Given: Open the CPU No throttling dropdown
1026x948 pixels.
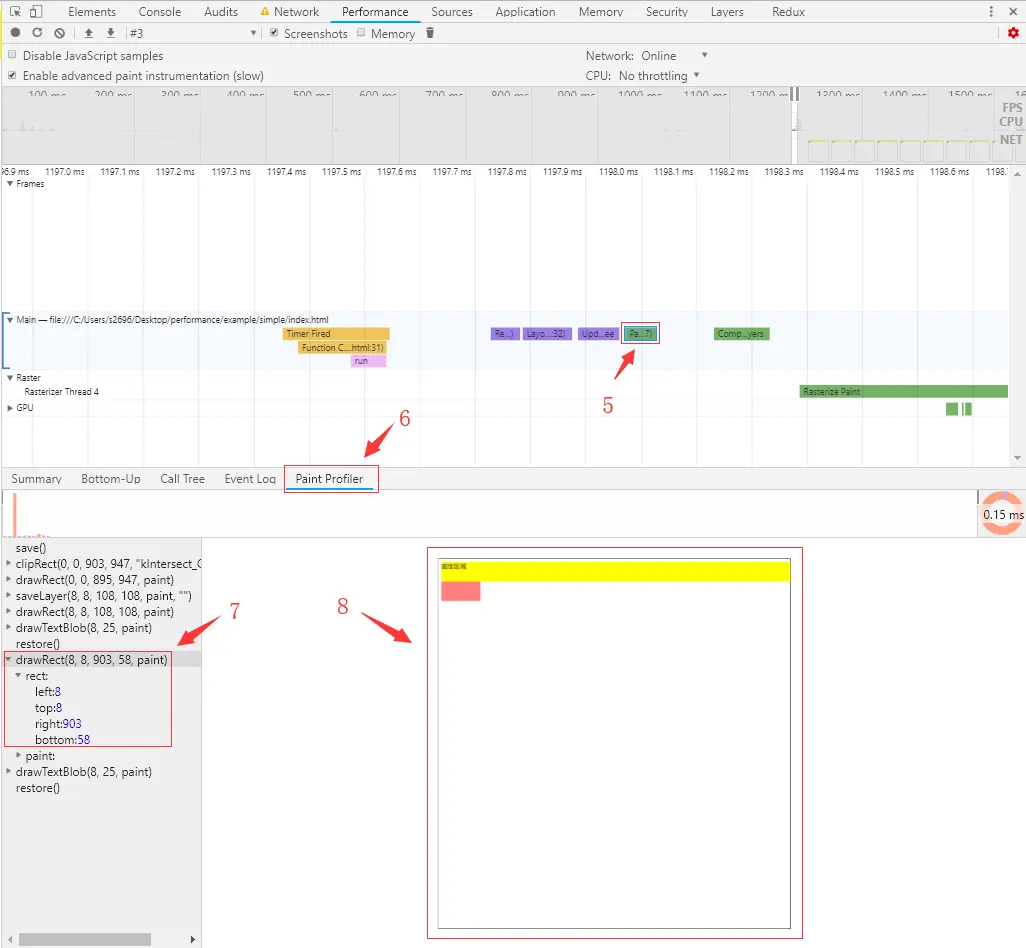Looking at the screenshot, I should (659, 76).
